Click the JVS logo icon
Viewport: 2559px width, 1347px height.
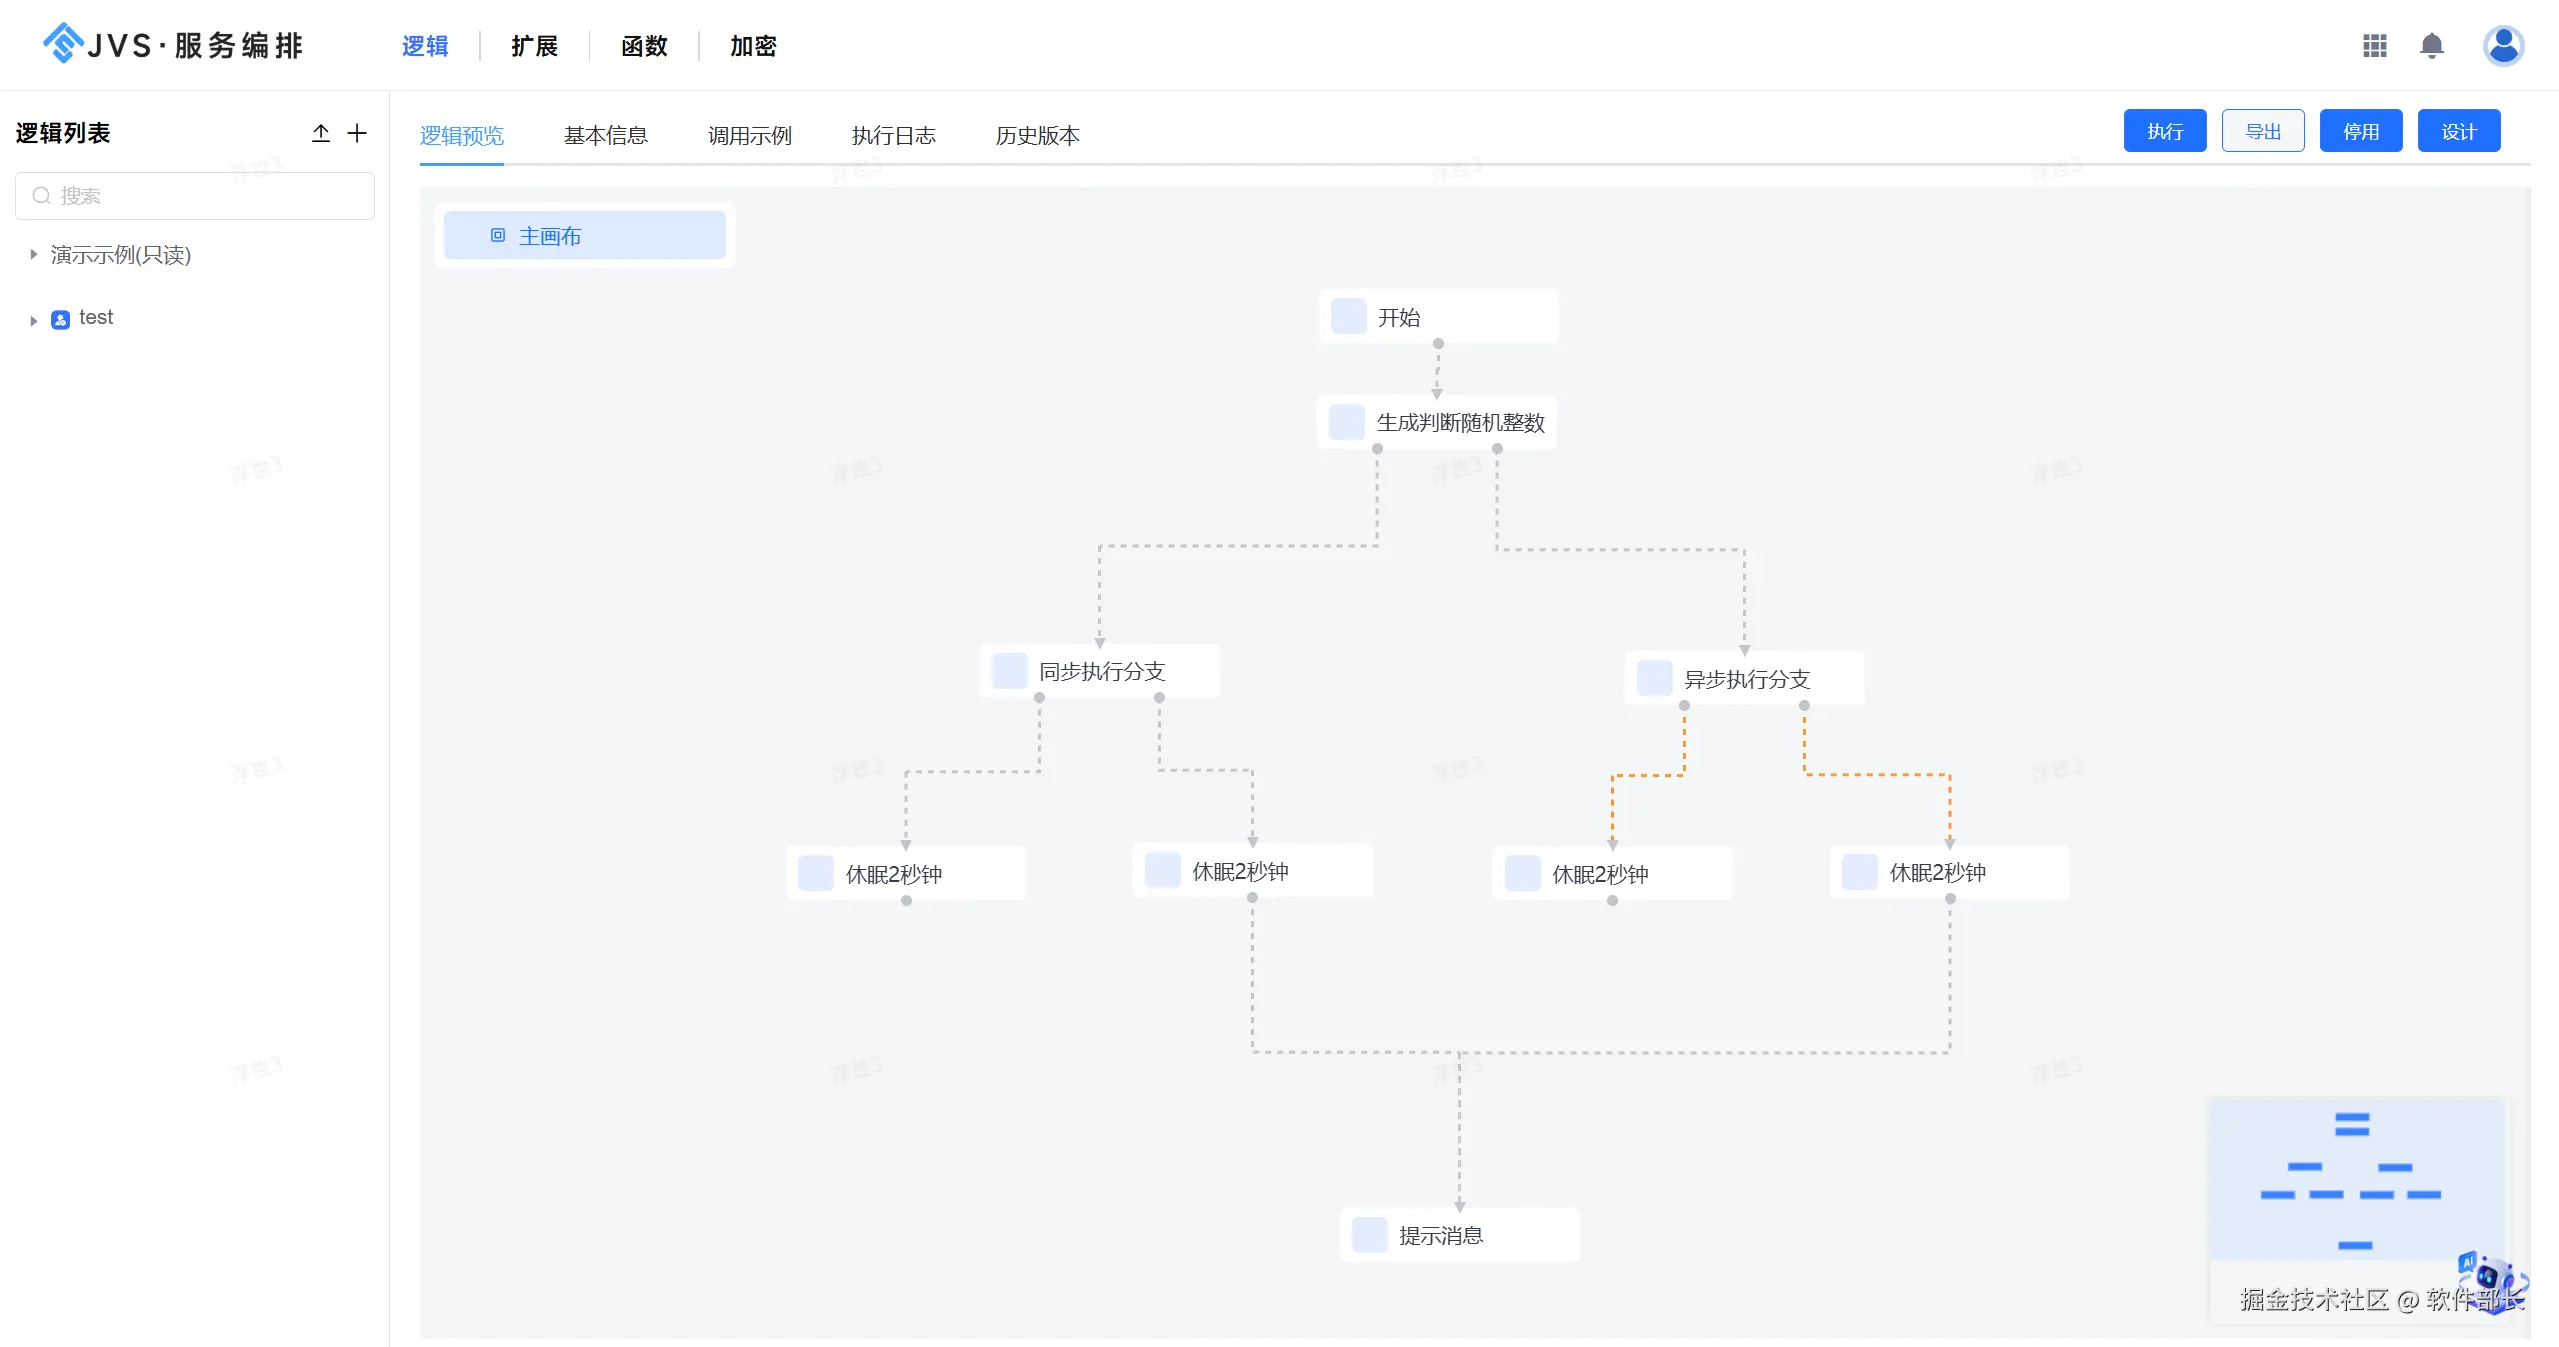click(63, 43)
